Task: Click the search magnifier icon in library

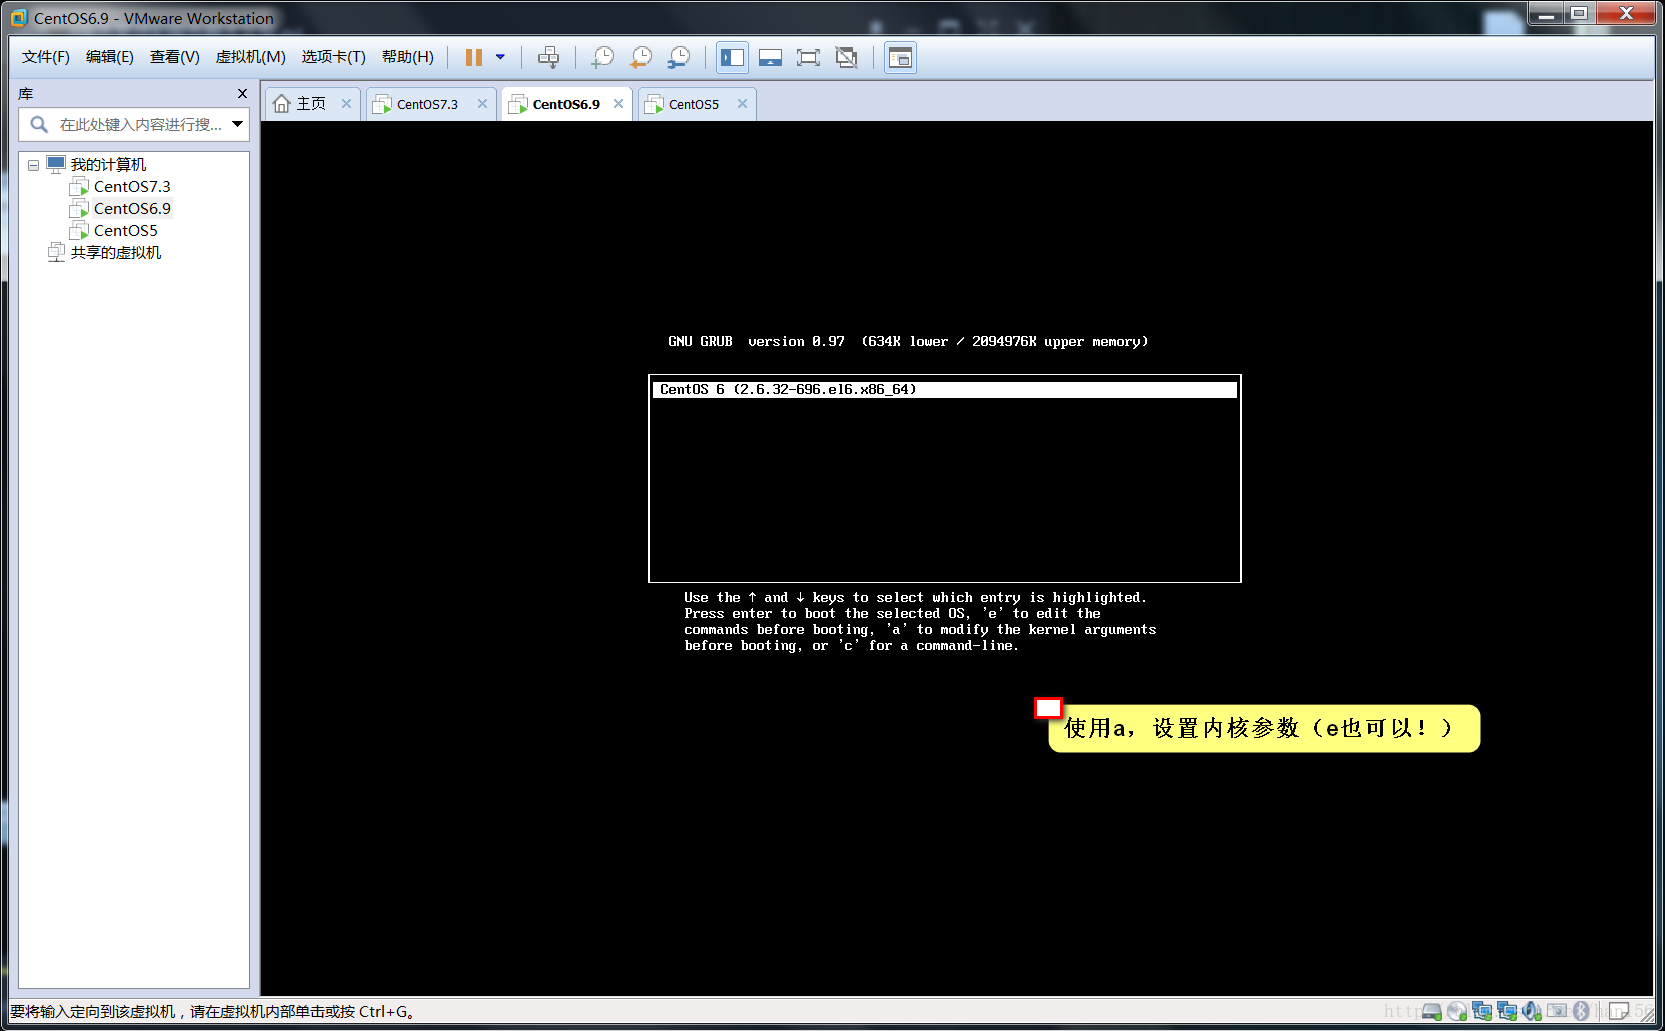Action: 39,124
